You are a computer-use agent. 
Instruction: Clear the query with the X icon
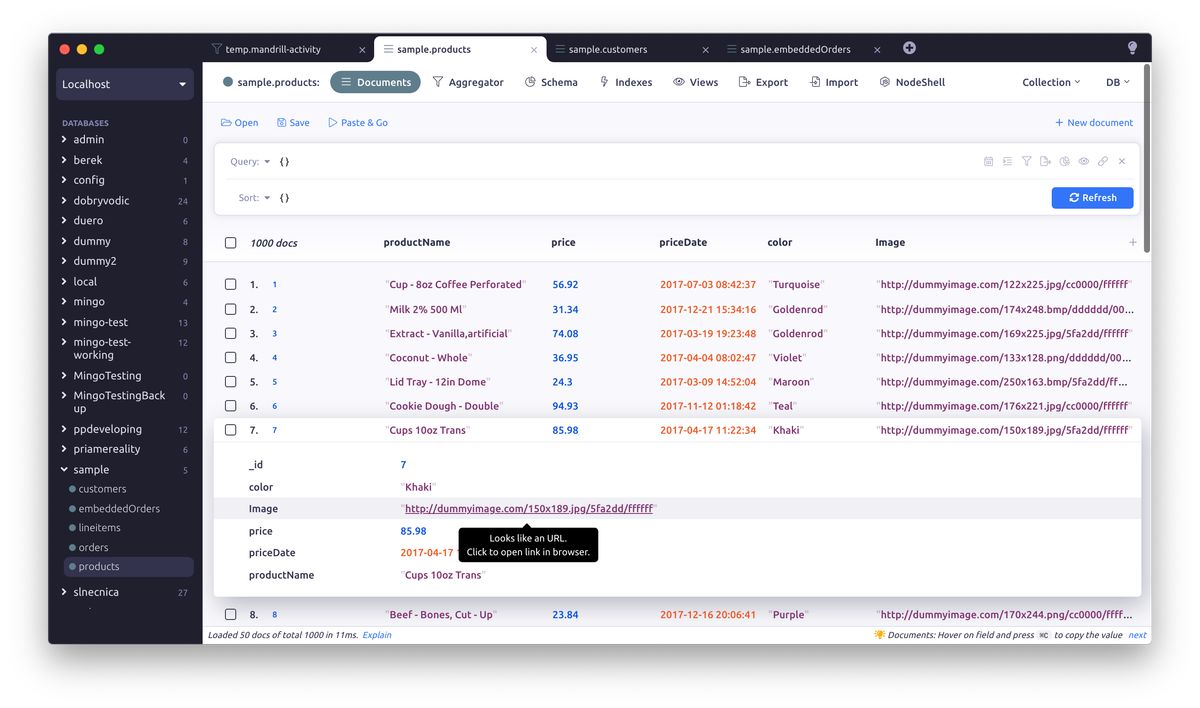pos(1122,161)
